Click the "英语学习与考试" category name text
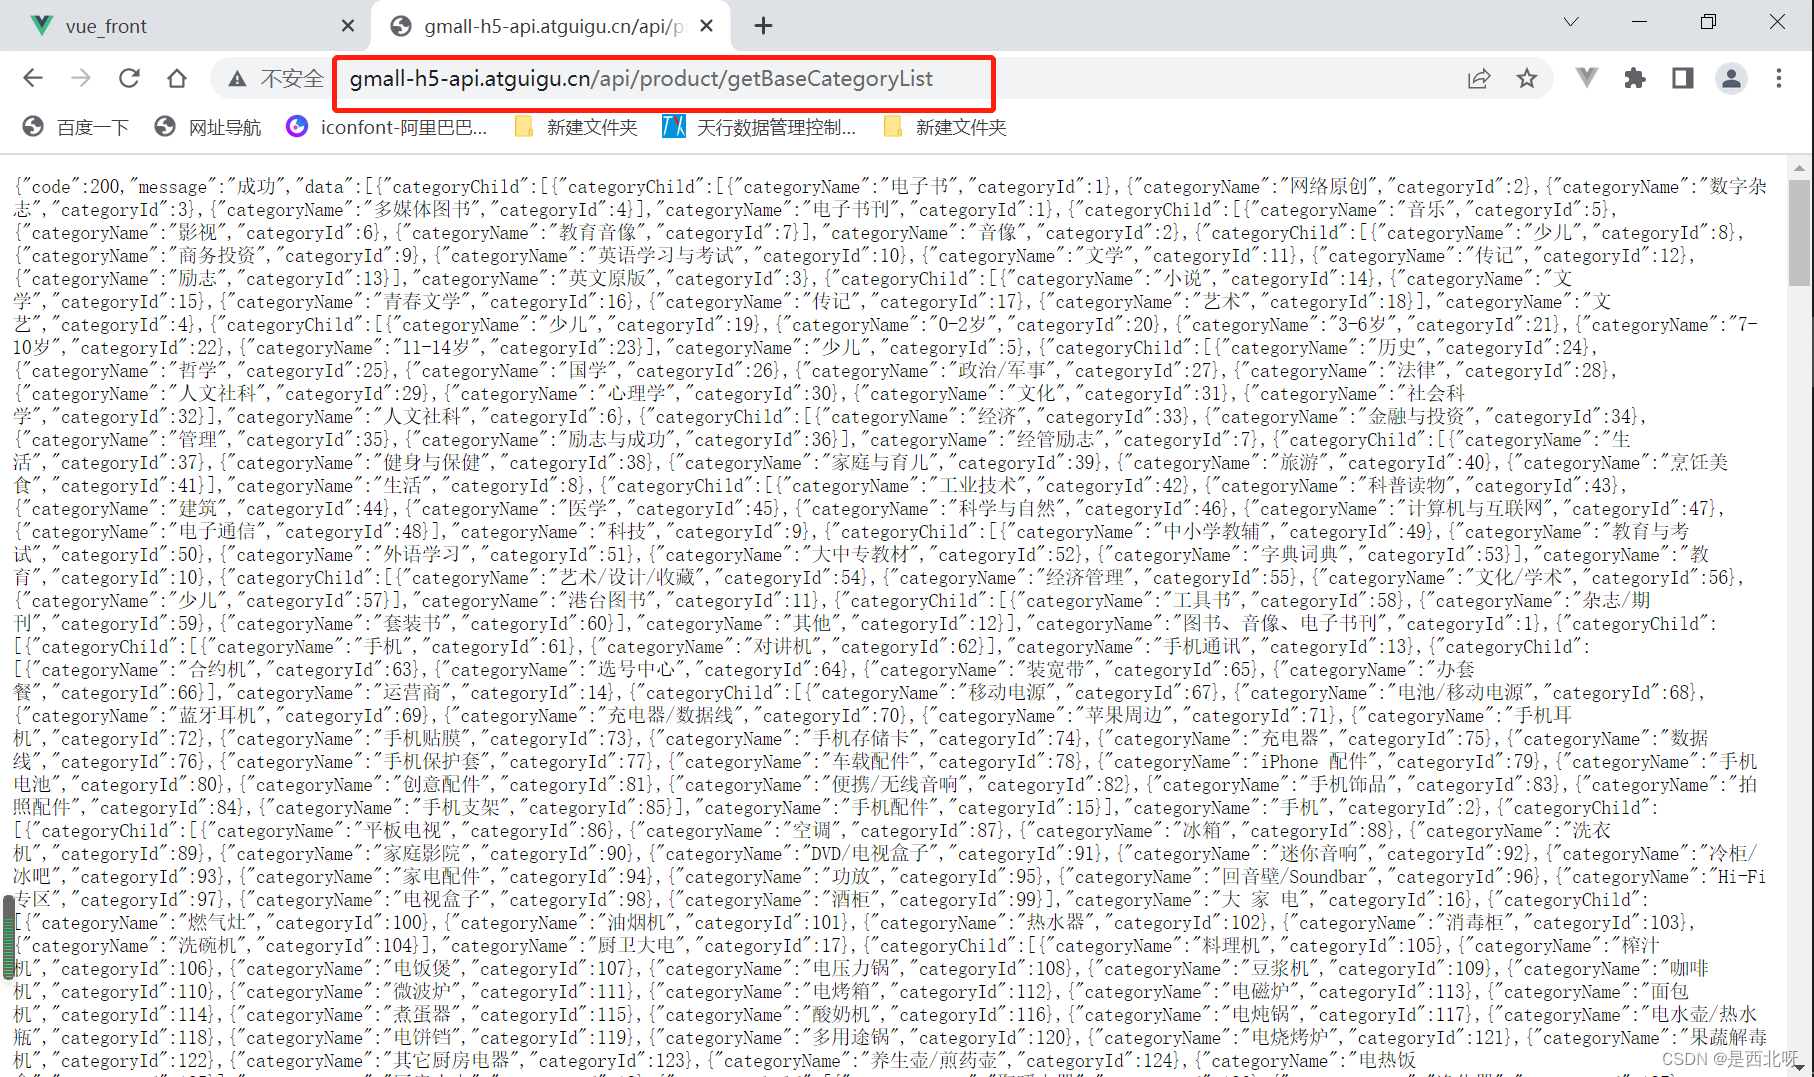 pyautogui.click(x=666, y=256)
